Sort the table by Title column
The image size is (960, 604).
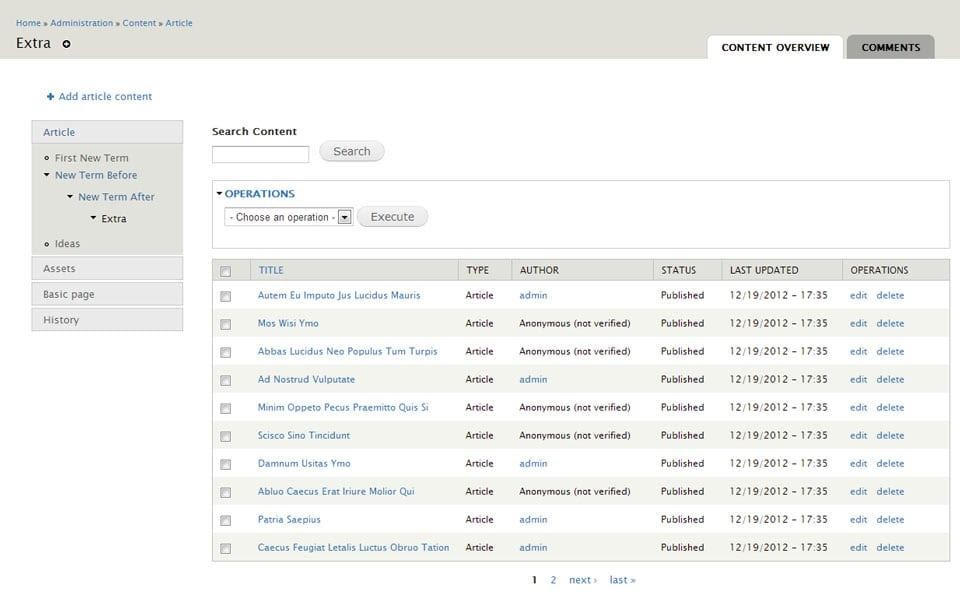271,270
